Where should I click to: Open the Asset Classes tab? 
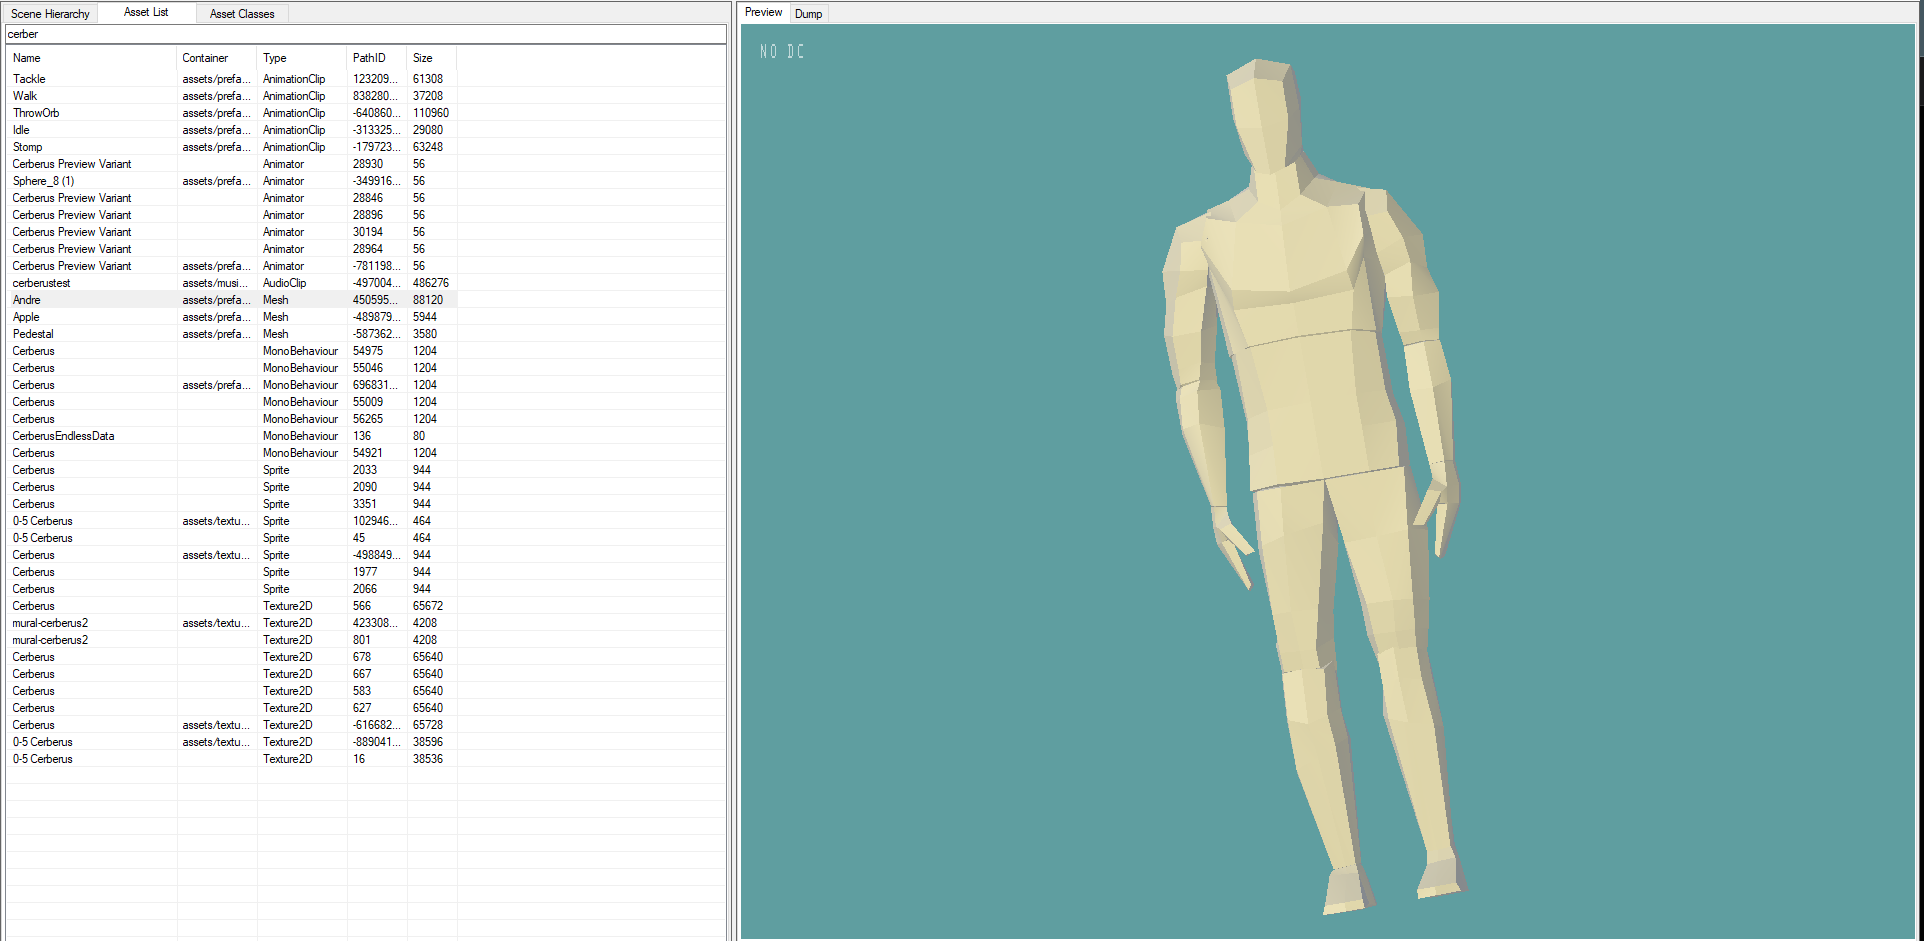[242, 14]
